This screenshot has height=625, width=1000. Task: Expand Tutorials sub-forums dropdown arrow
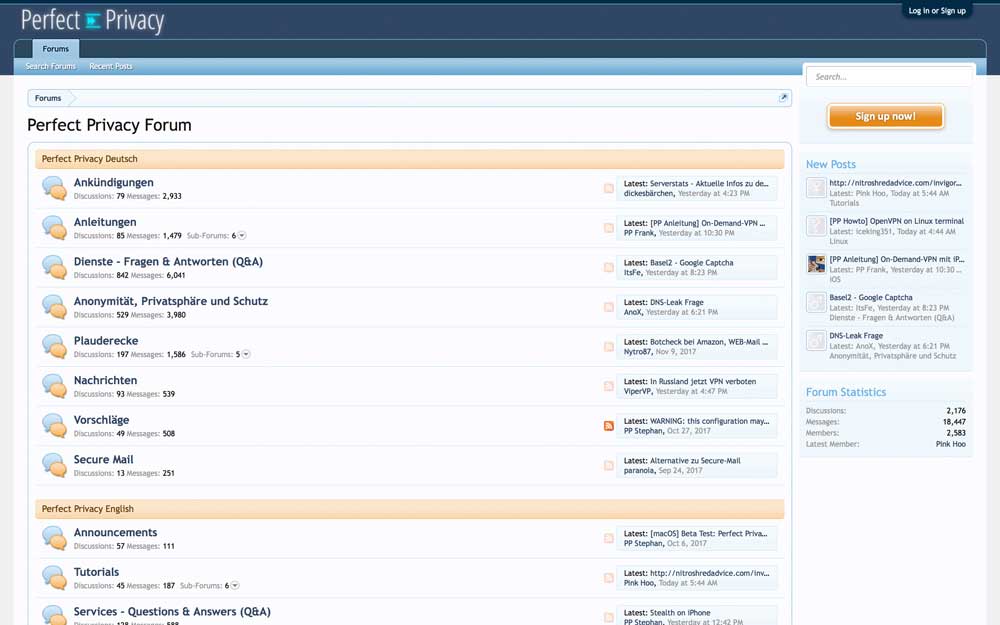235,585
